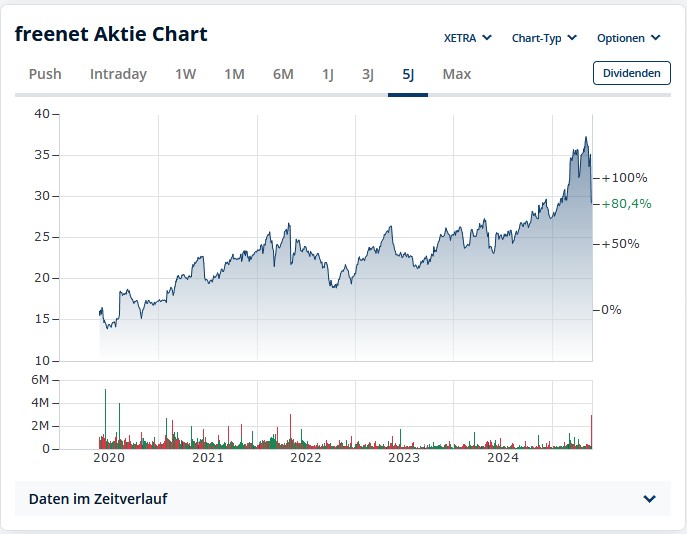Click the price peak near 37 on chart
687x534 pixels.
[x=586, y=138]
